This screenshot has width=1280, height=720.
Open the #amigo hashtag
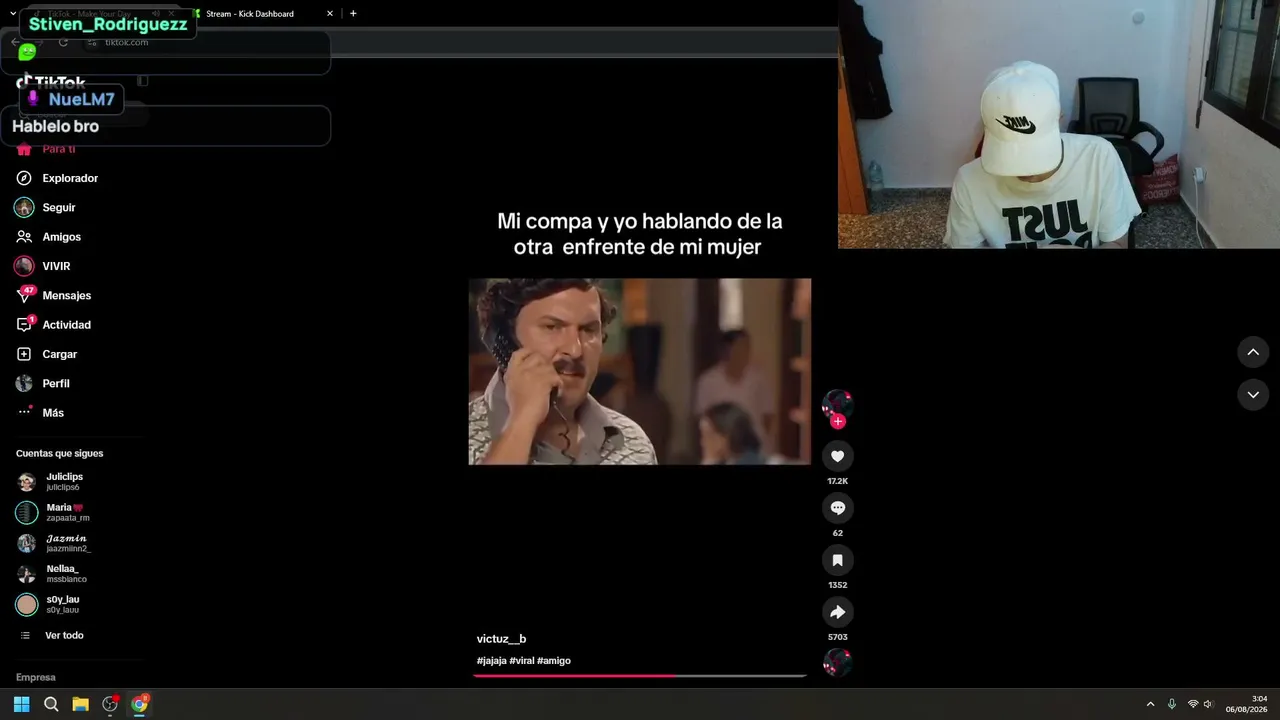(554, 661)
